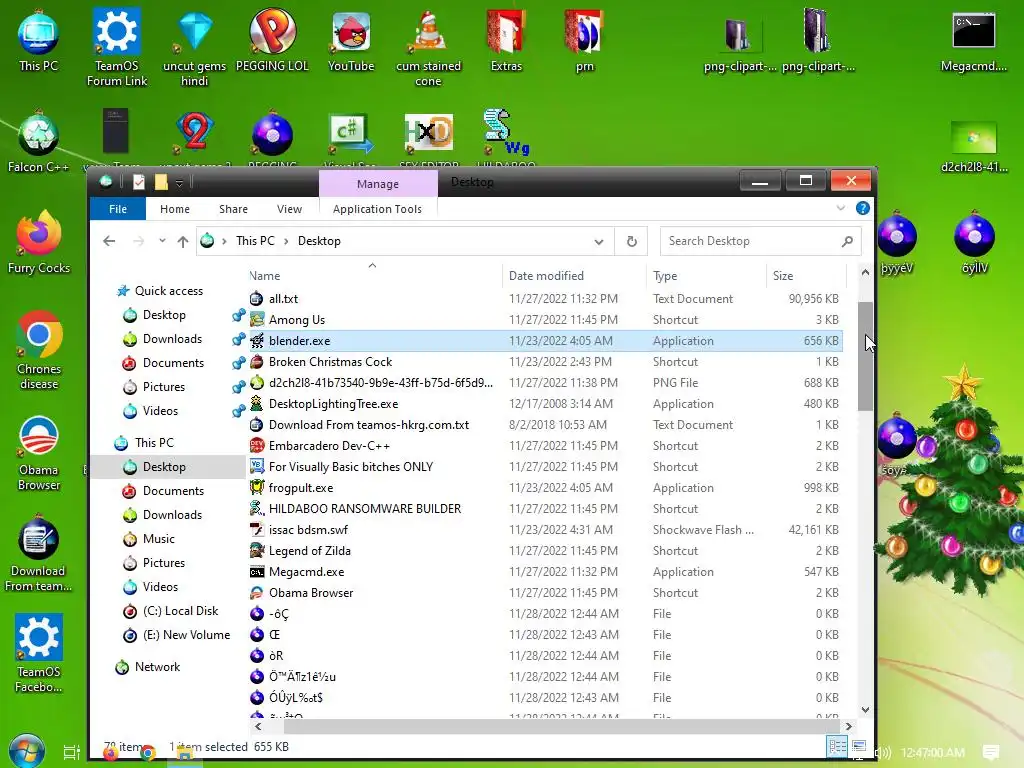Viewport: 1024px width, 768px height.
Task: Select Pictures under Quick access
Action: click(163, 387)
